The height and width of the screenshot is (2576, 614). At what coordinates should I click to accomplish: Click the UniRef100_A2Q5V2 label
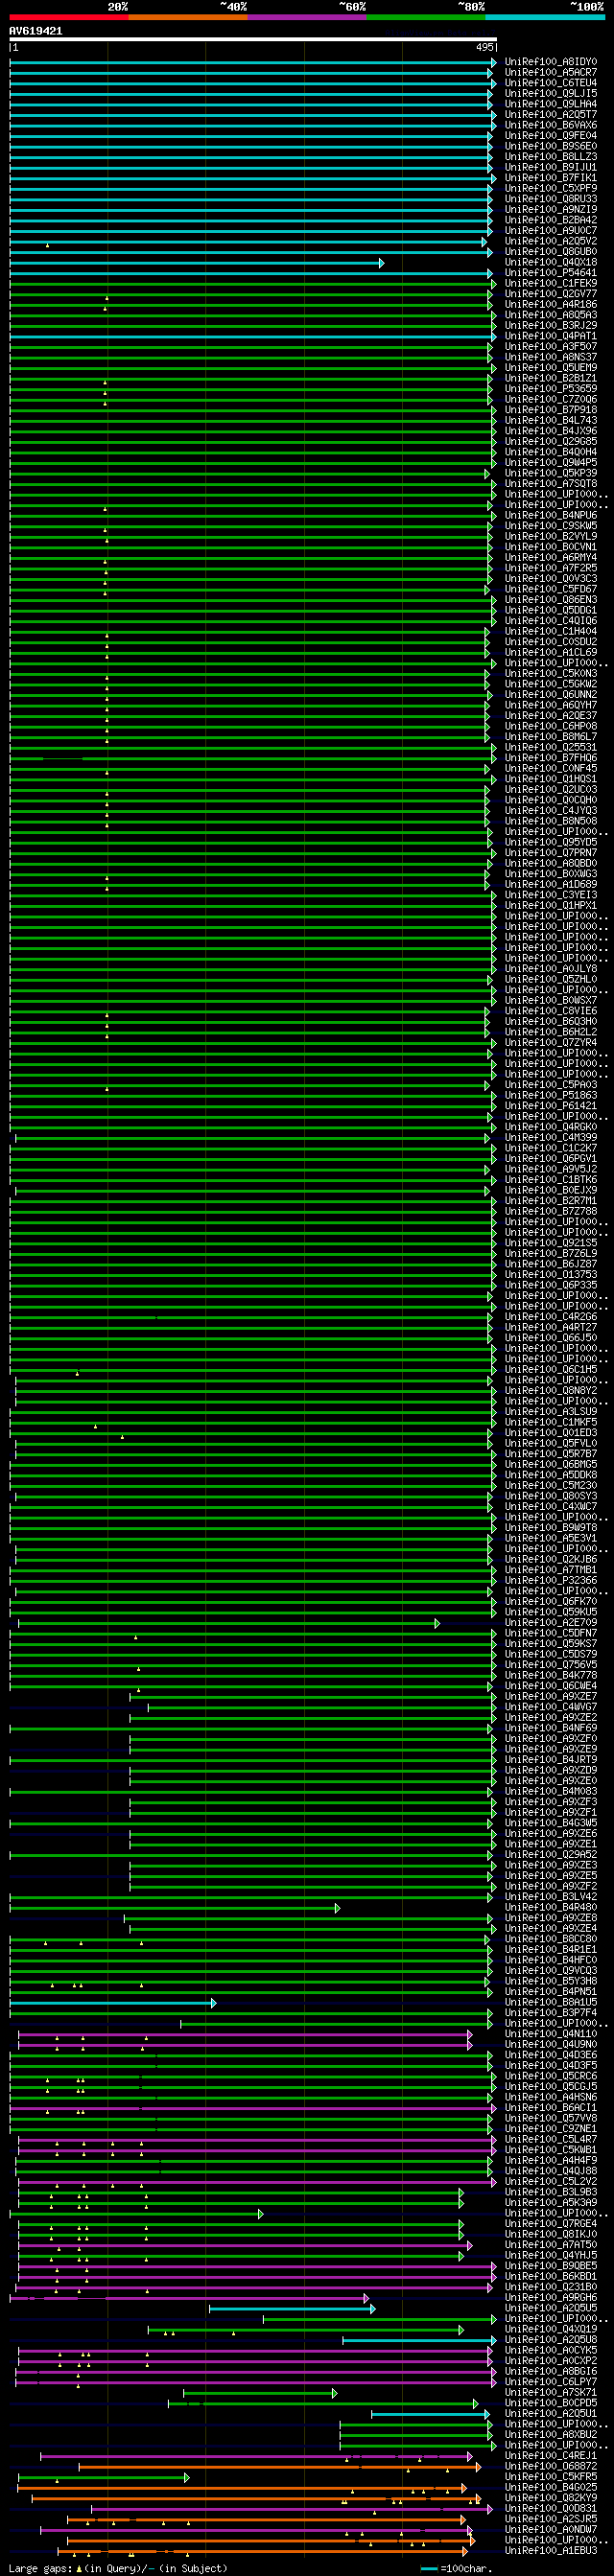tap(551, 241)
